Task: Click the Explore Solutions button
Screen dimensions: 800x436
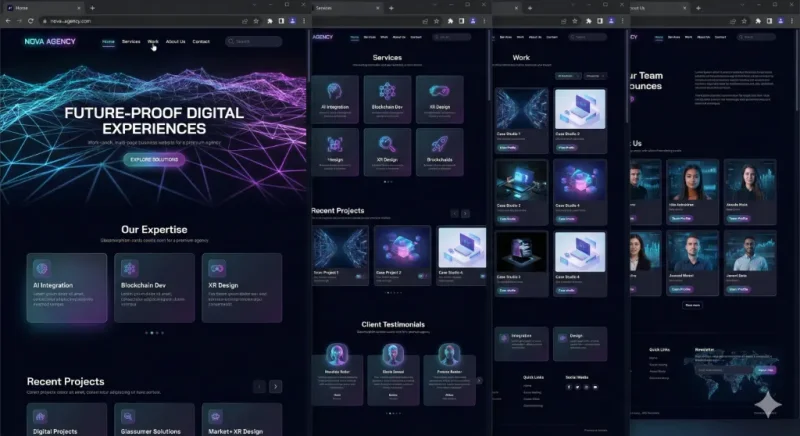Action: 154,159
